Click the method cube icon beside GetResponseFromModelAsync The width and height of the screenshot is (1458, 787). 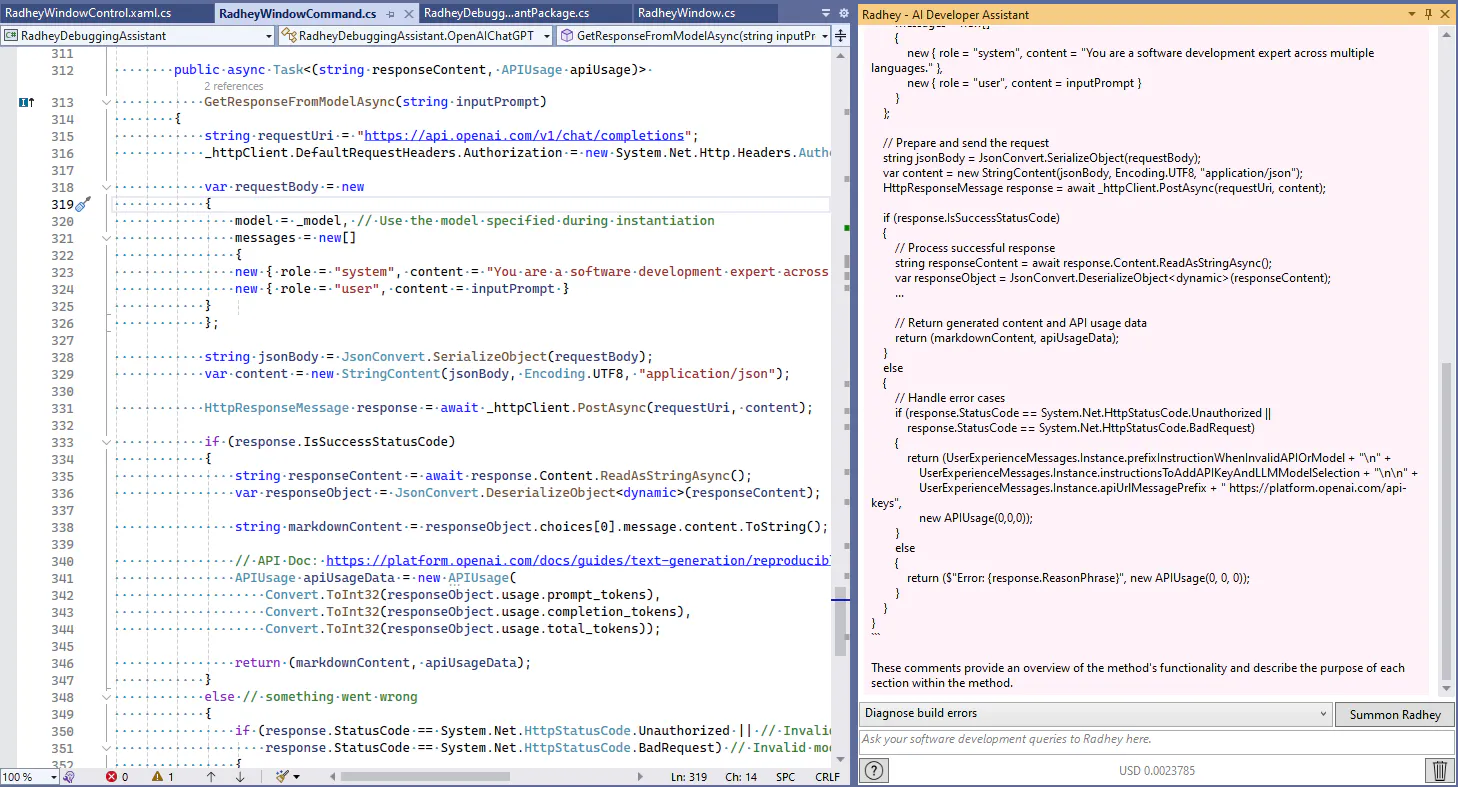click(x=566, y=35)
